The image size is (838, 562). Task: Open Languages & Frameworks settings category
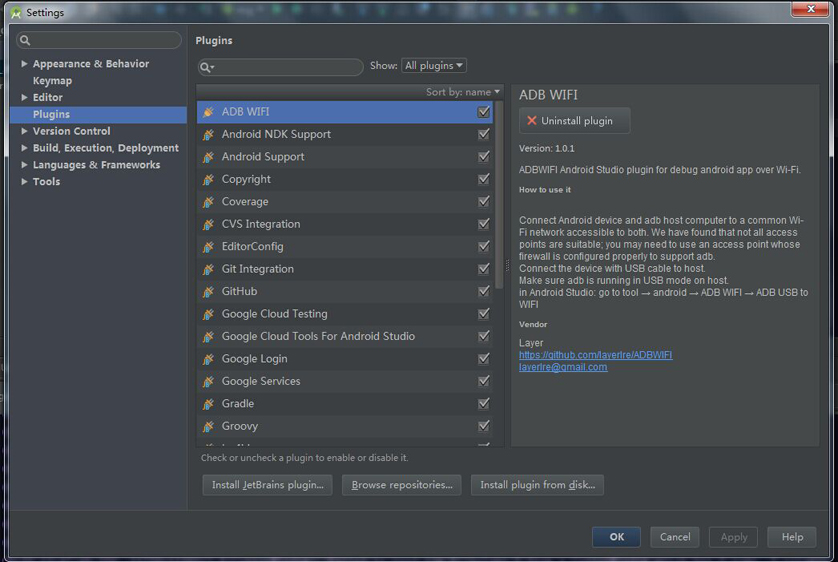[x=96, y=165]
